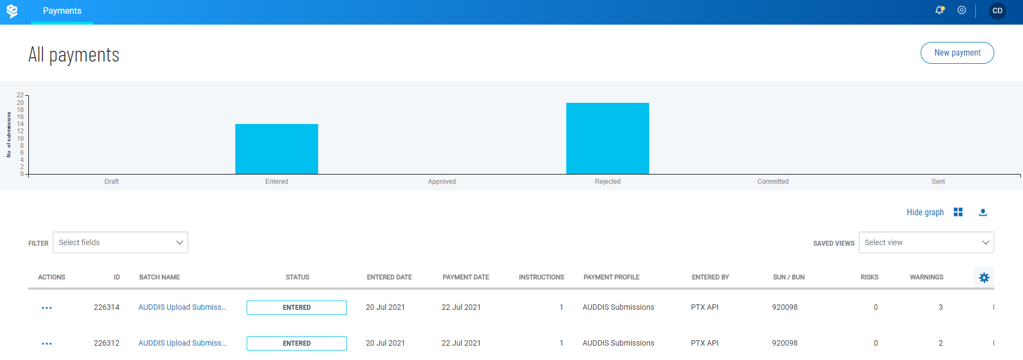Viewport: 1023px width, 360px height.
Task: Open the Select fields filter dropdown
Action: [x=120, y=242]
